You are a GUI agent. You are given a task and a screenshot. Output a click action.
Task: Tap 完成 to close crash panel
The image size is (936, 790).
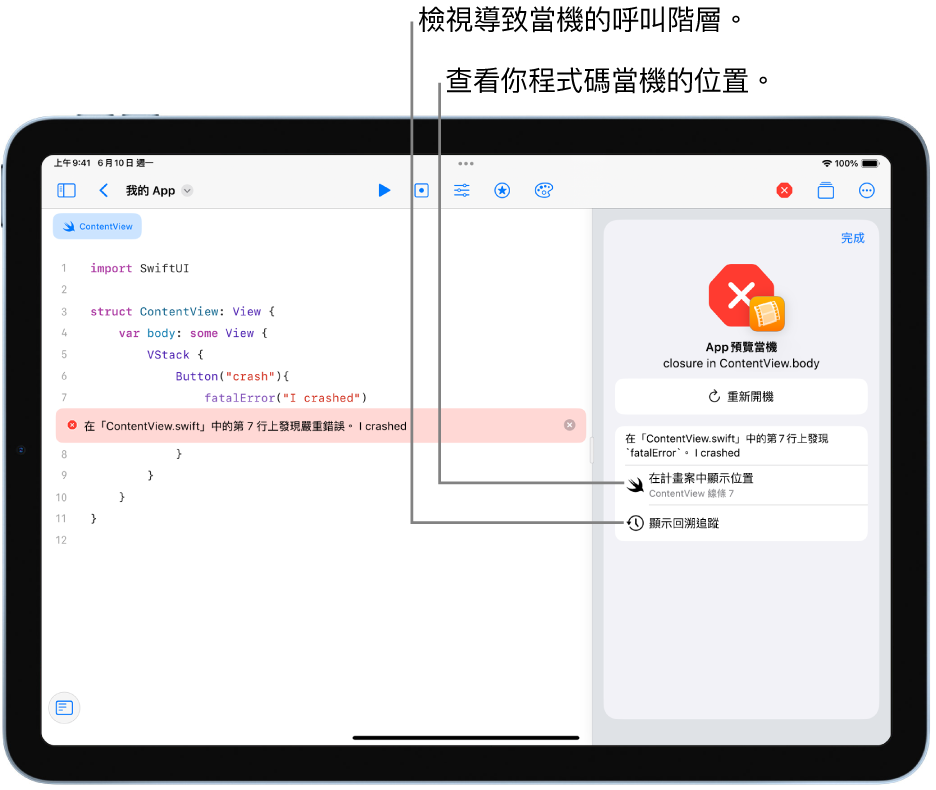(x=852, y=238)
